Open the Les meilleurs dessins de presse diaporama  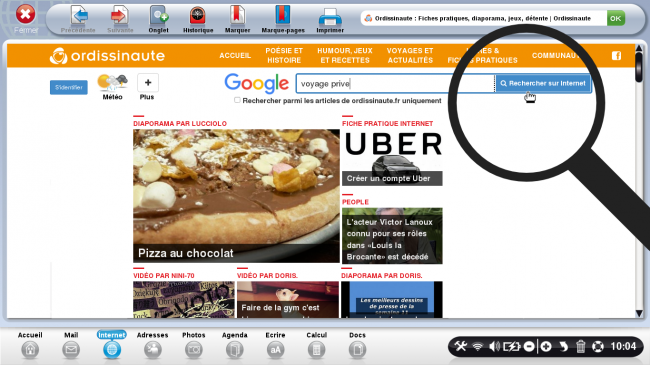tap(392, 299)
